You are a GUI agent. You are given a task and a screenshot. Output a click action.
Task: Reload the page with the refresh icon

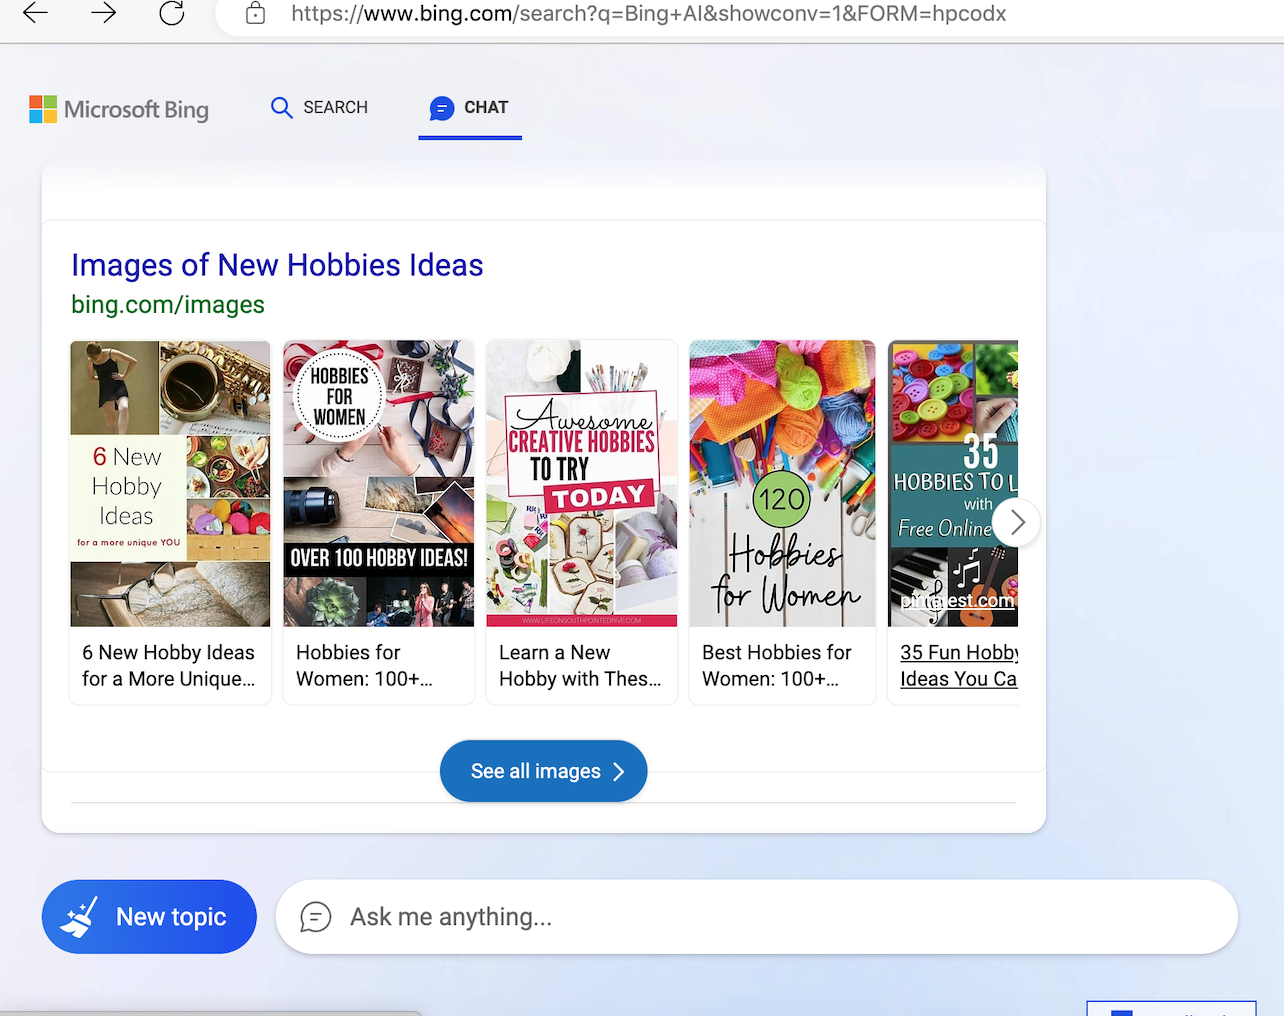(x=172, y=13)
